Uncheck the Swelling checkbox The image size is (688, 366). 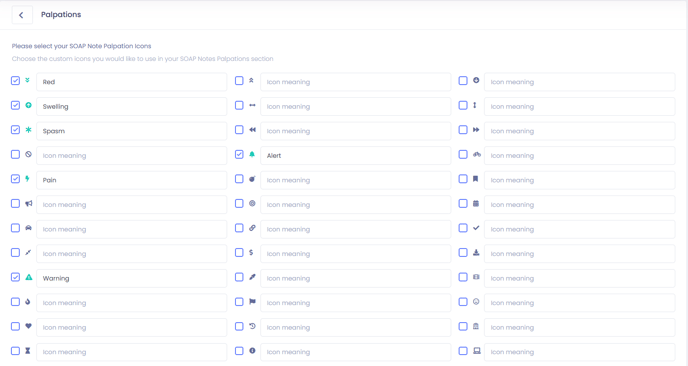coord(15,105)
